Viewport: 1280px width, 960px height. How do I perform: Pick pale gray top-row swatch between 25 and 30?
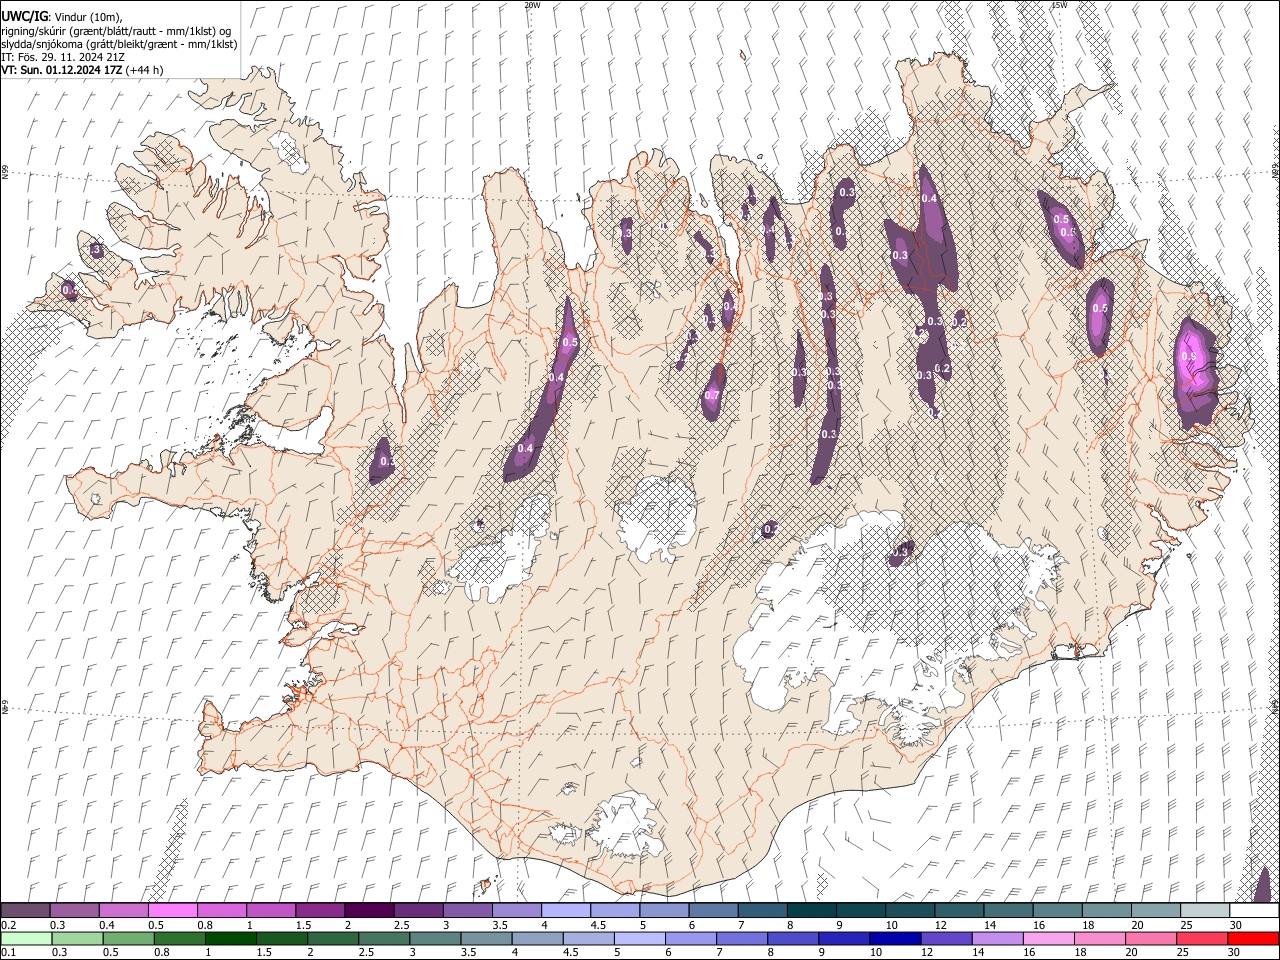coord(1205,911)
